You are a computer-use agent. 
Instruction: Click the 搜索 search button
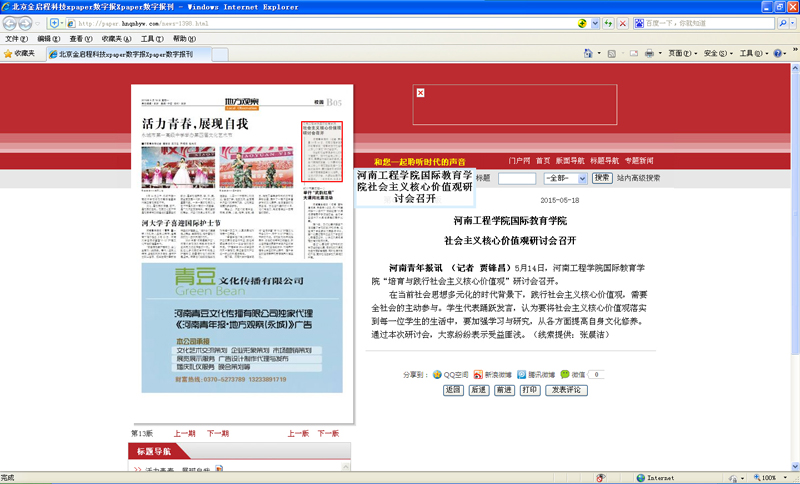point(602,177)
